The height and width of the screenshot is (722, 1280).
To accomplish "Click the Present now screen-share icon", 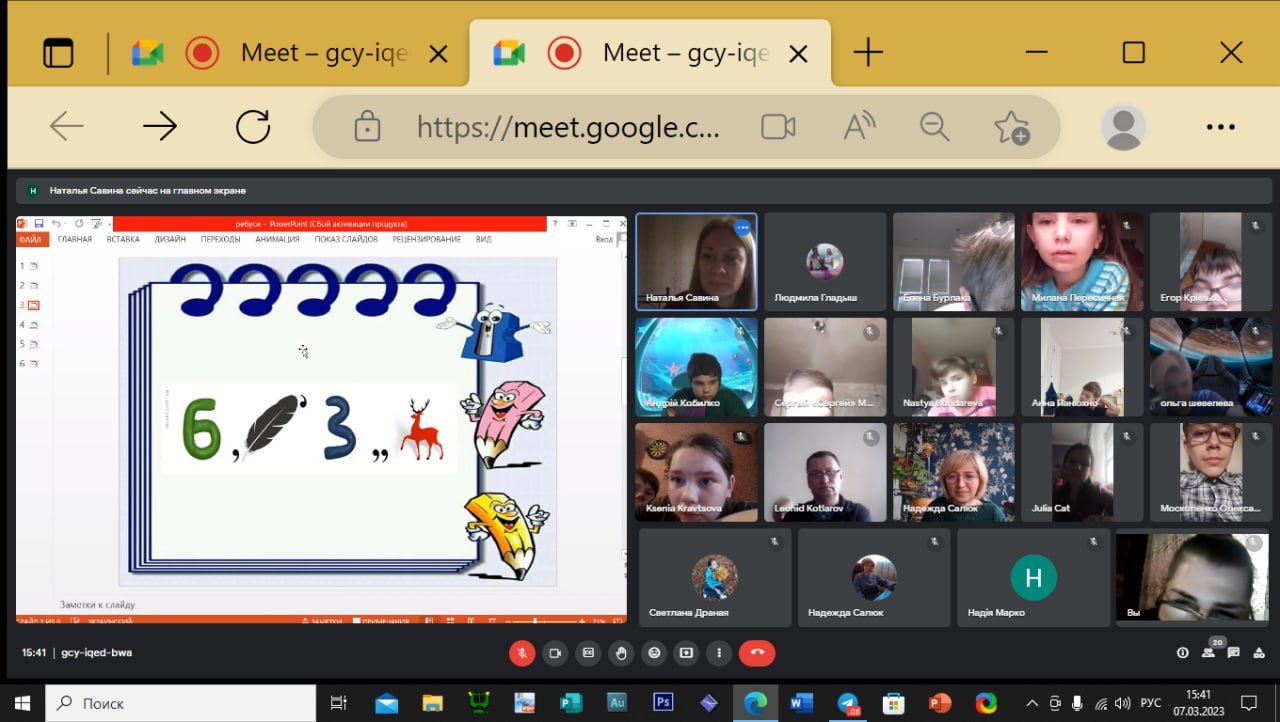I will click(x=686, y=653).
